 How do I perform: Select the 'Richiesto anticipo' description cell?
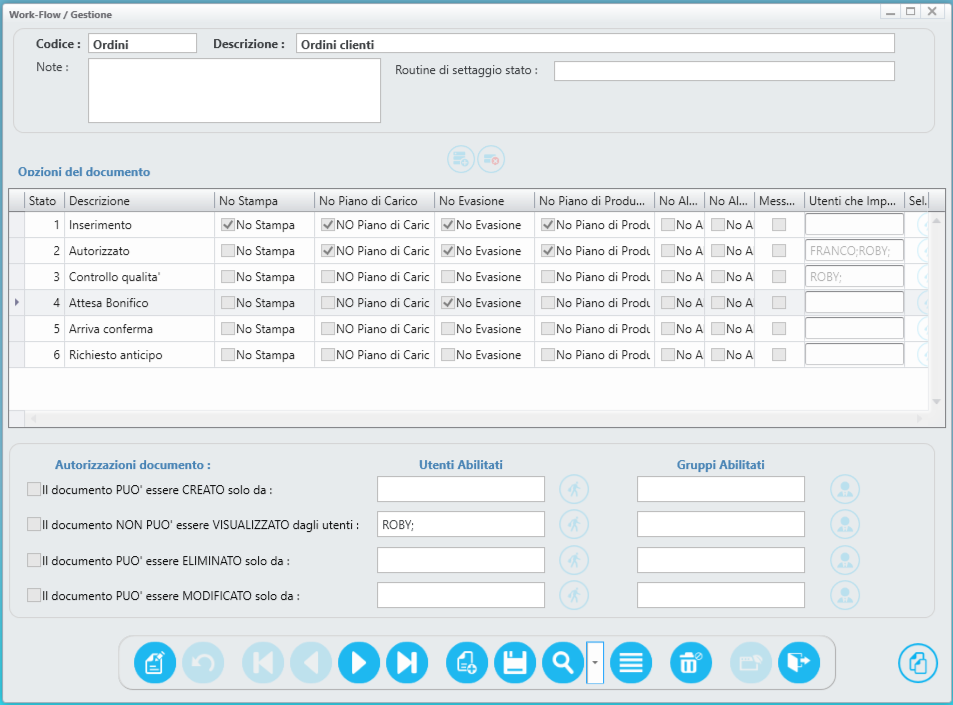click(139, 355)
